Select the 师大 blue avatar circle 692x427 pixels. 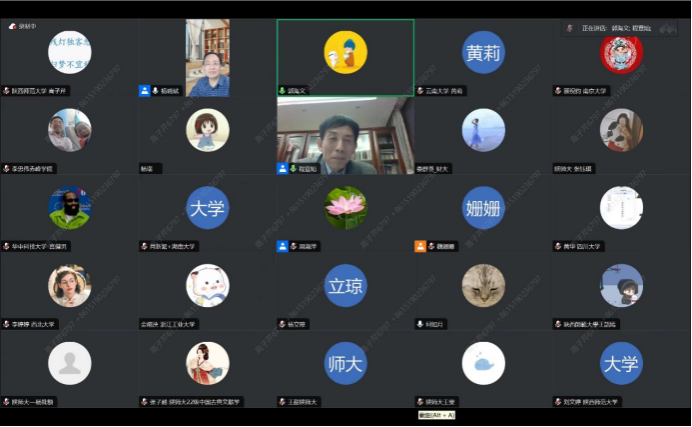point(345,363)
